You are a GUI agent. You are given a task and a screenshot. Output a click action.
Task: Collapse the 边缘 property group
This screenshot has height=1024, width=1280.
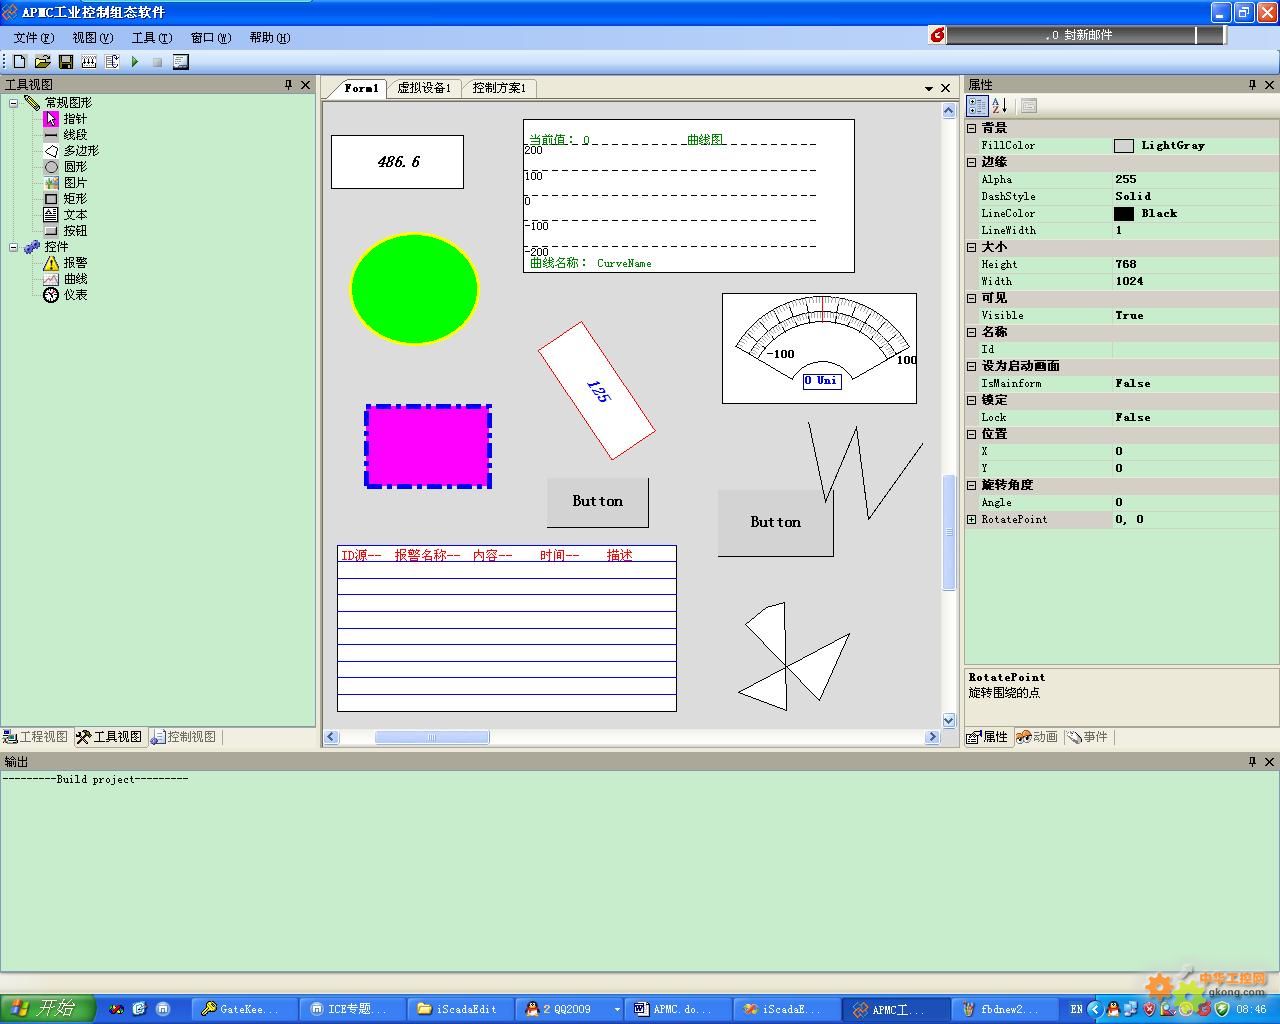[972, 162]
